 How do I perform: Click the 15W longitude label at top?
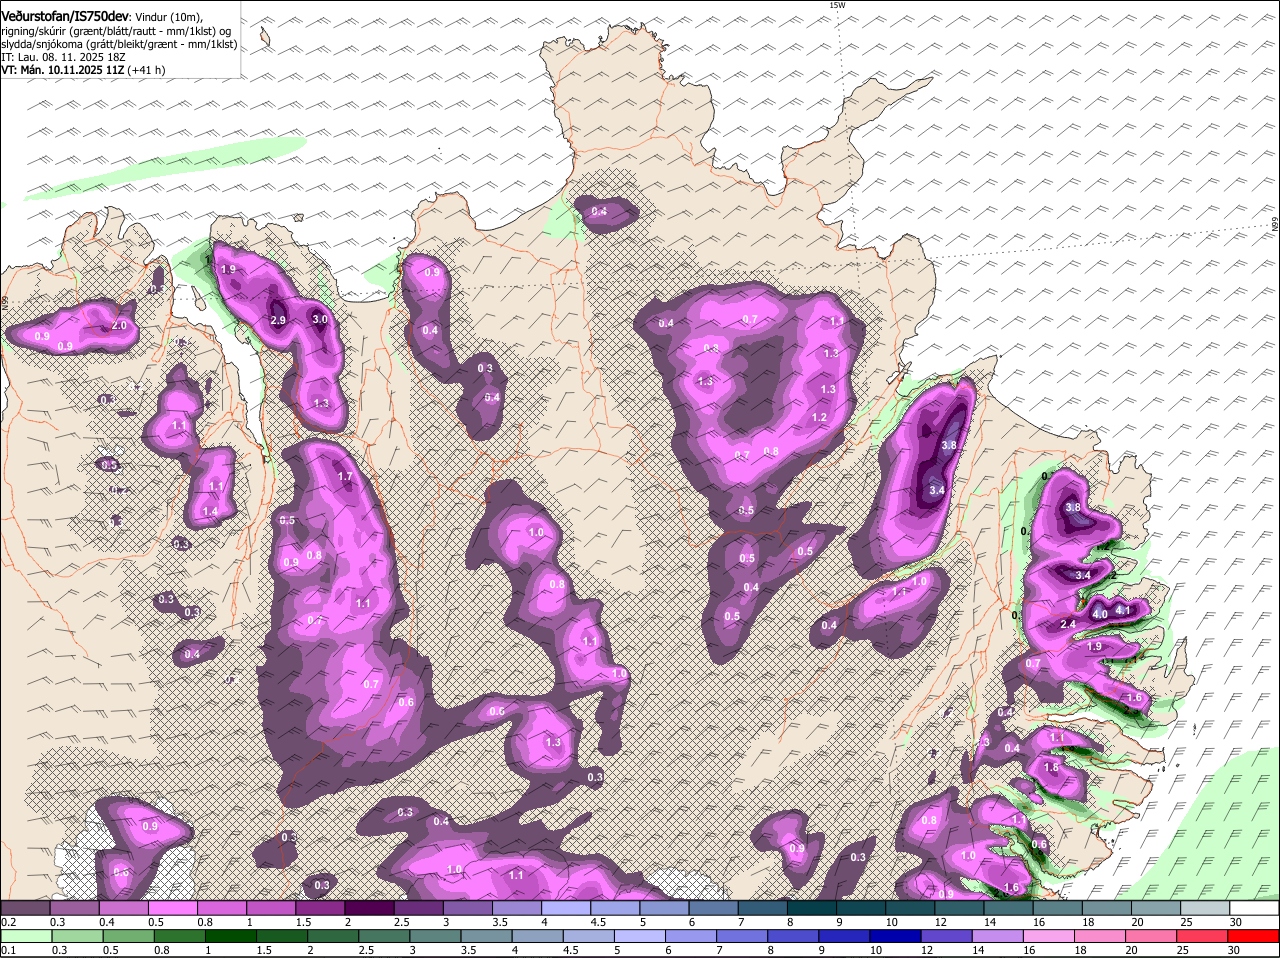[837, 5]
